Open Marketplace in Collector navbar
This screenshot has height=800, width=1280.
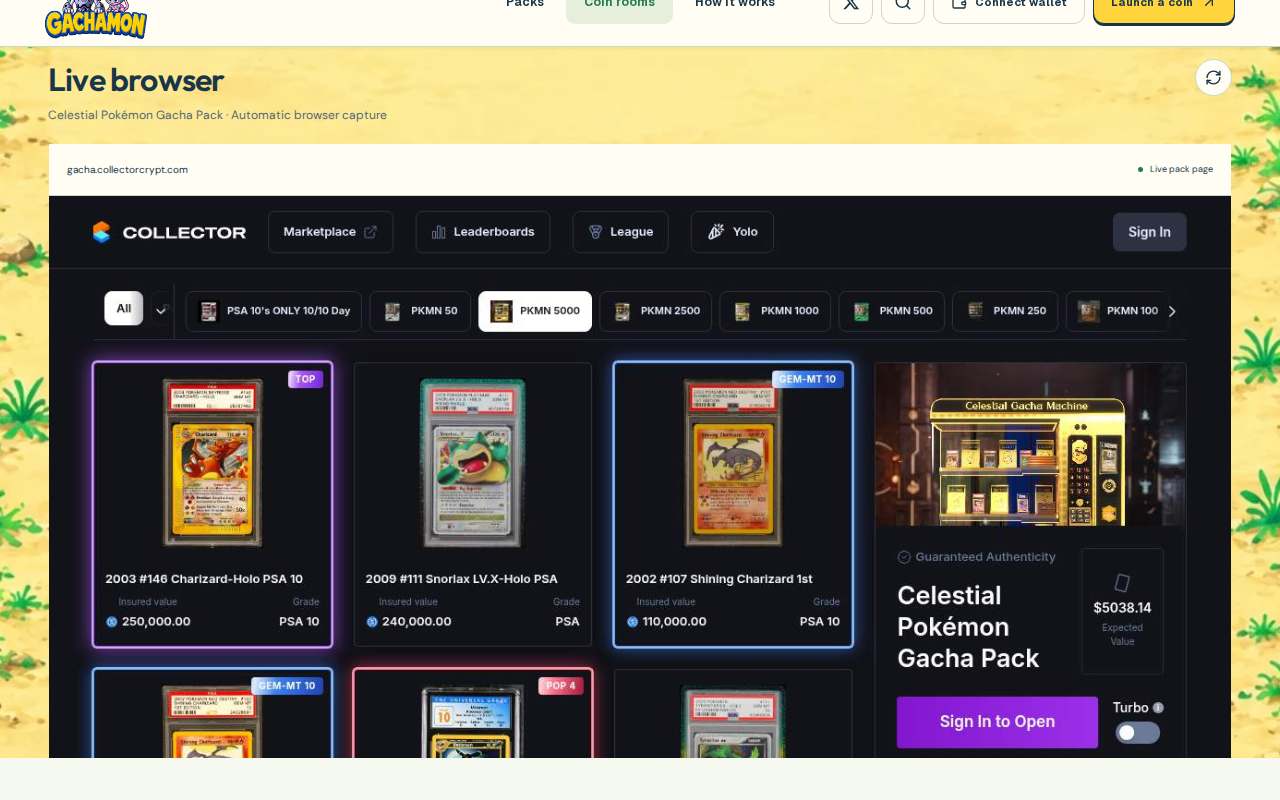330,232
